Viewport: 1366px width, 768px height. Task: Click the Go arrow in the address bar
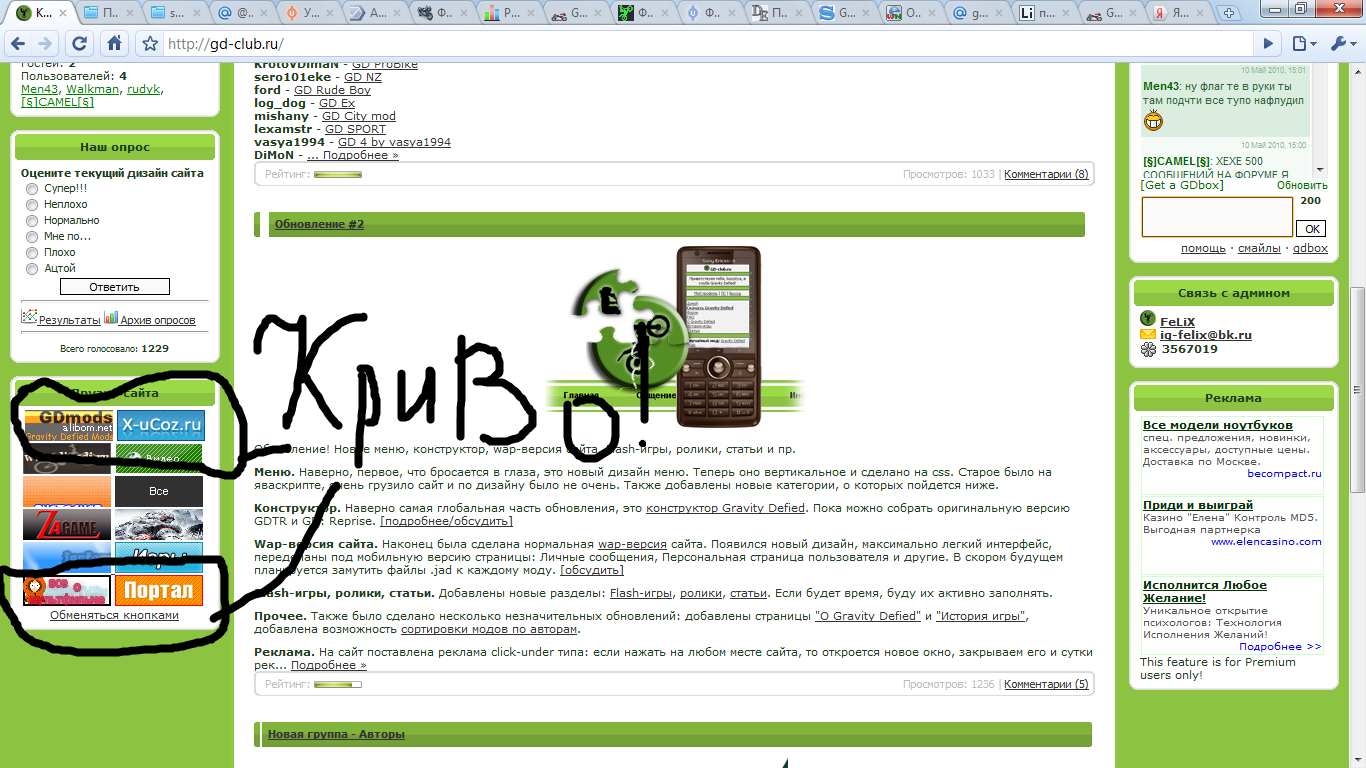[1268, 44]
